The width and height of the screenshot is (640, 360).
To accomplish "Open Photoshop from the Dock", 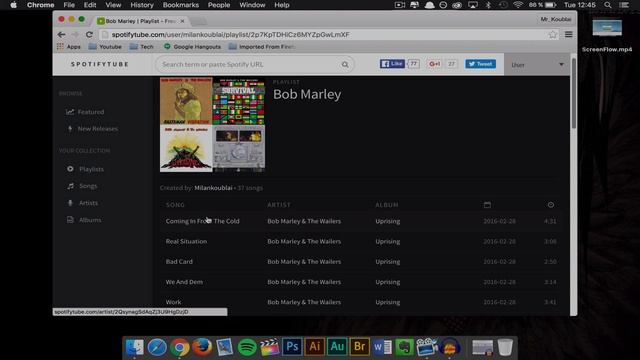I will [292, 347].
